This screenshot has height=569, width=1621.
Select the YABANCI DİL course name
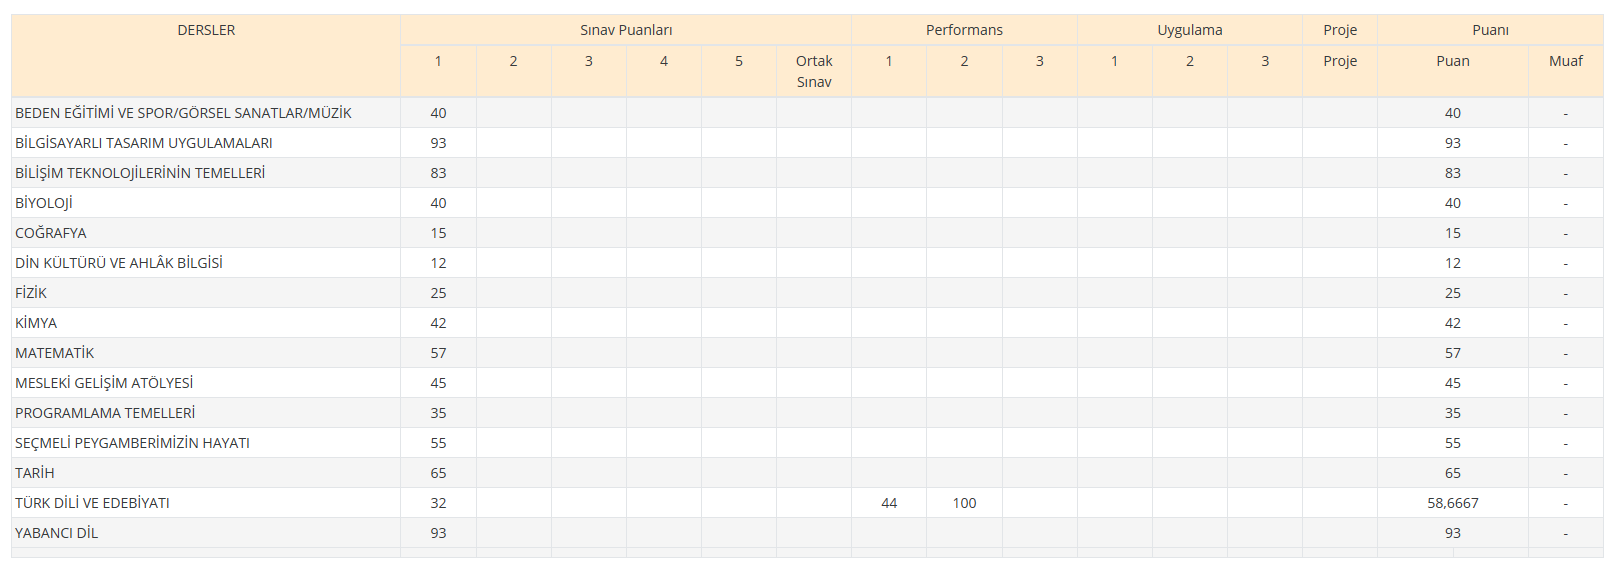click(x=57, y=533)
